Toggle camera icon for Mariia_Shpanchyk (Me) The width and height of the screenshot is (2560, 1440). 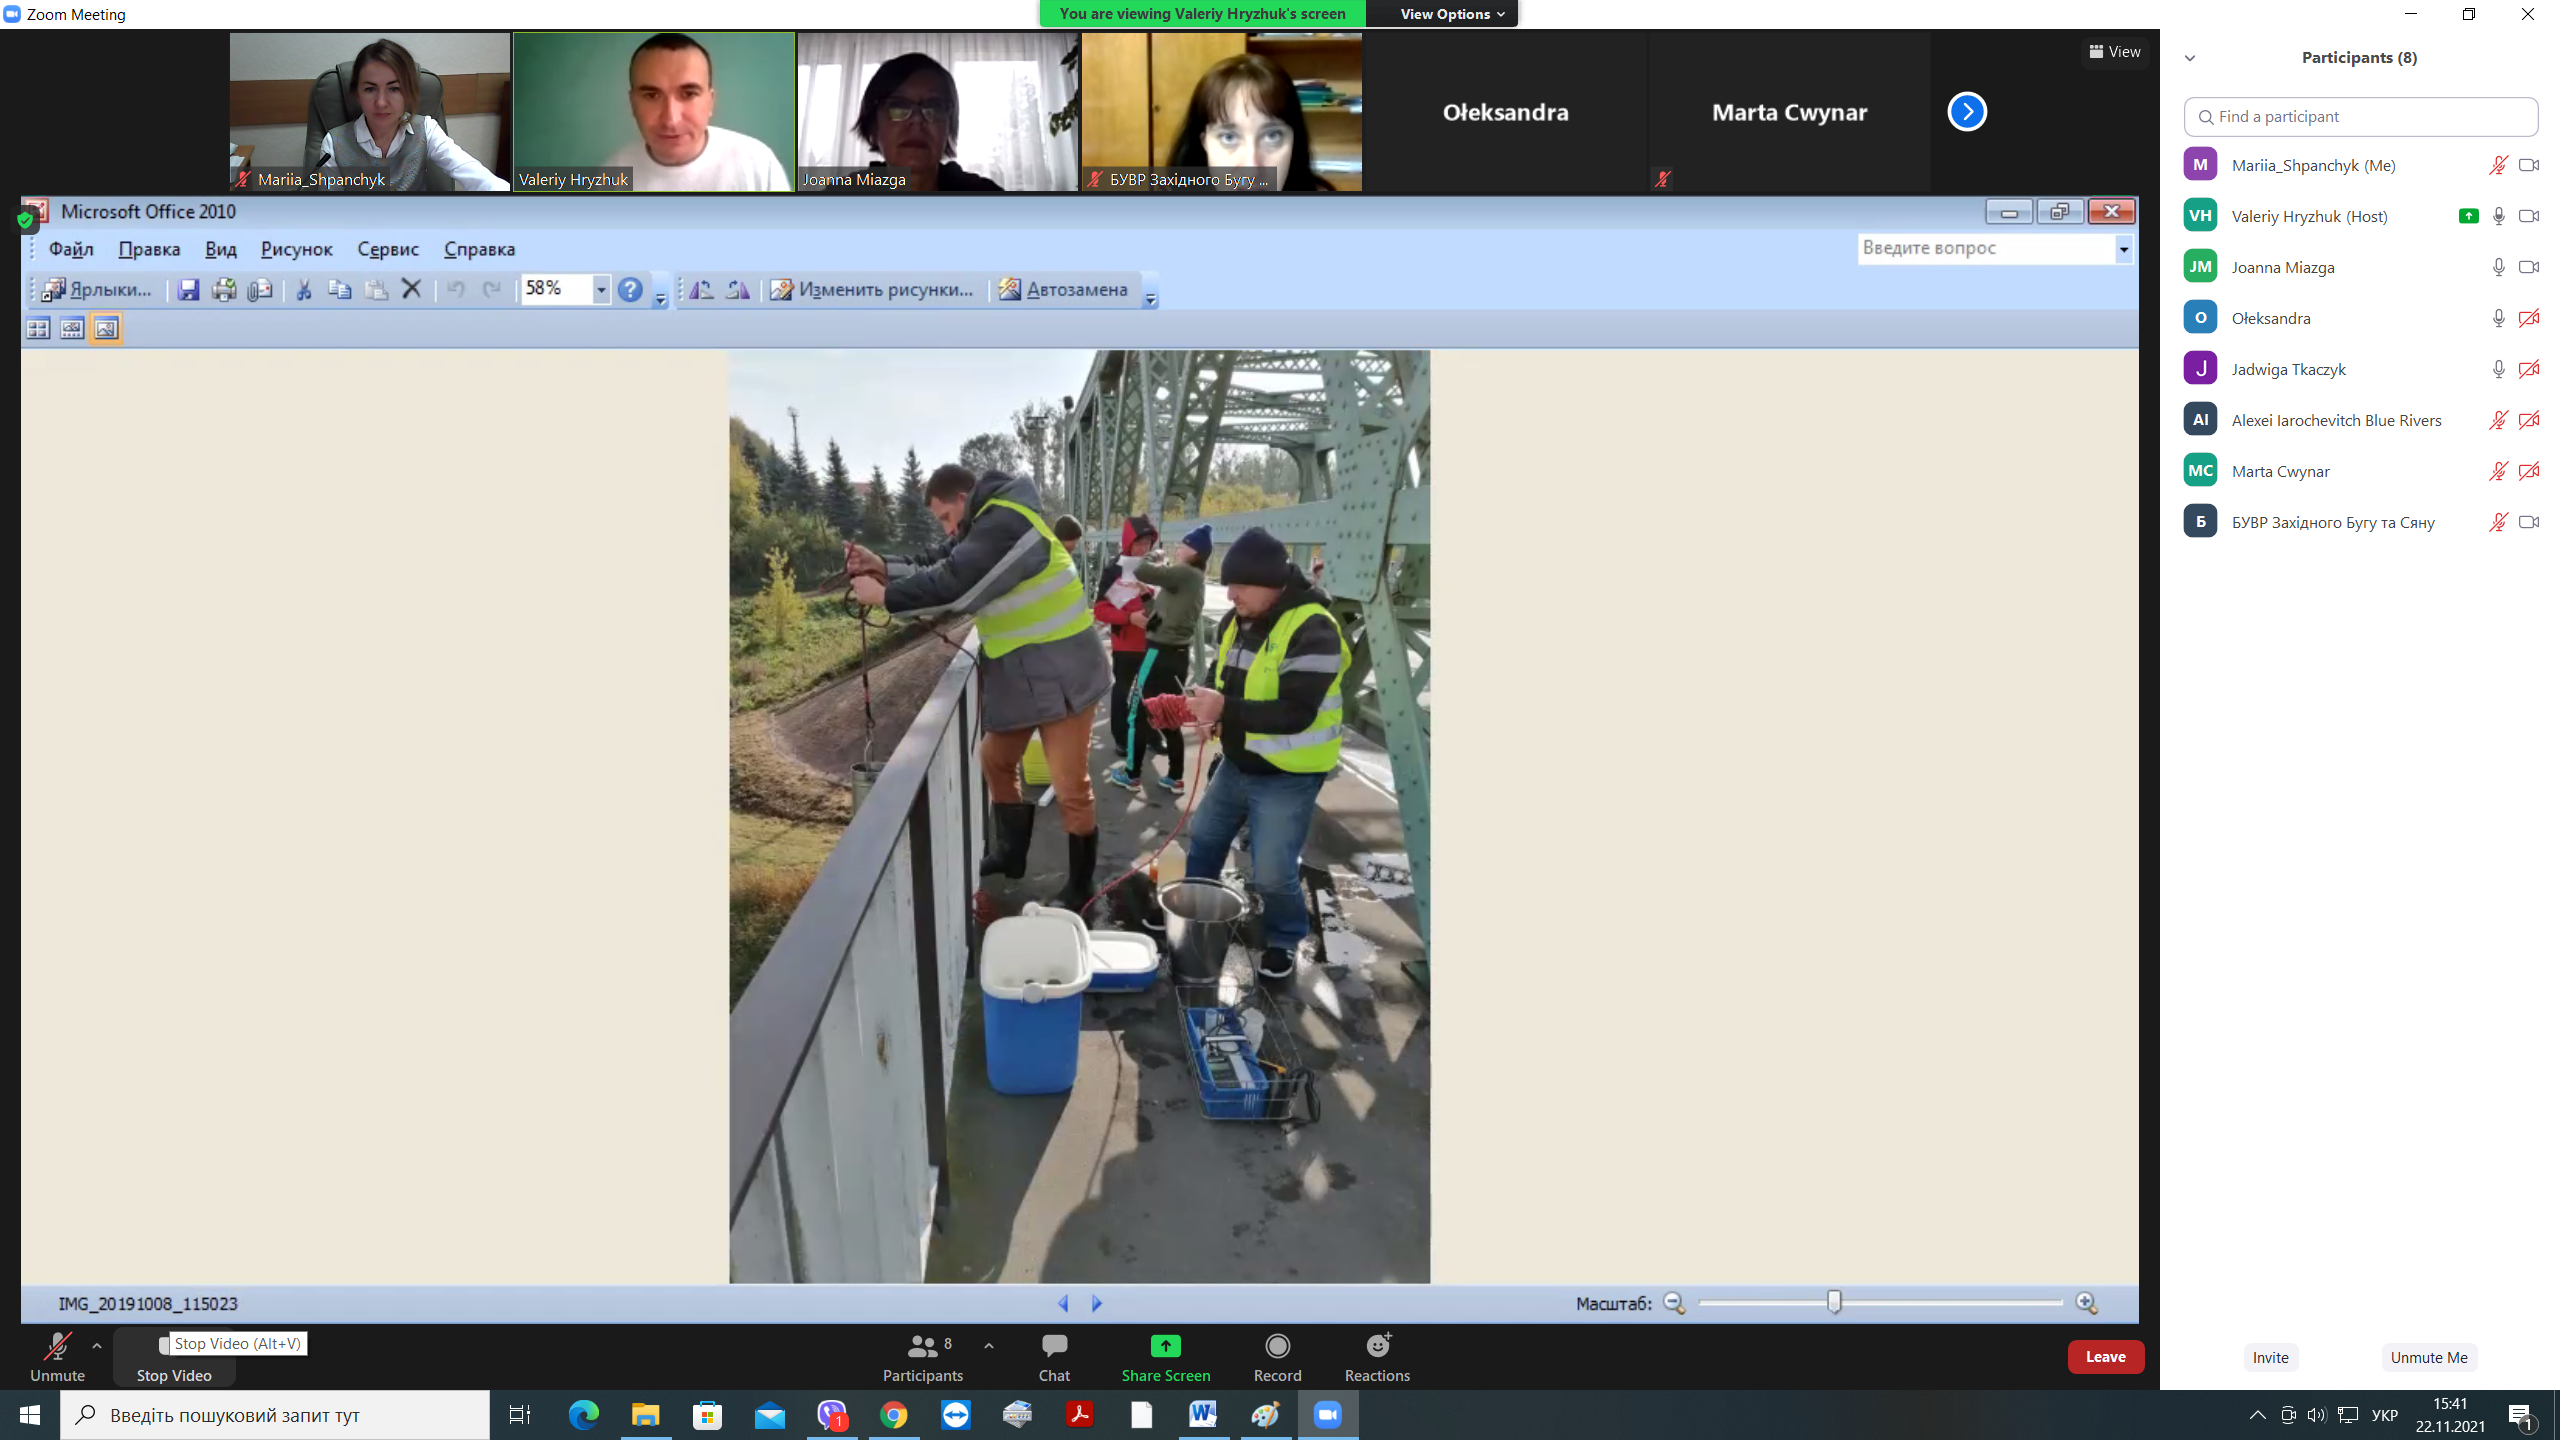pyautogui.click(x=2529, y=165)
